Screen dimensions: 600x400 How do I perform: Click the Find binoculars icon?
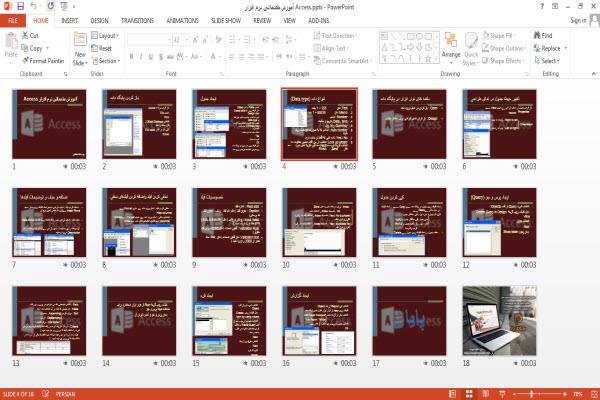537,35
